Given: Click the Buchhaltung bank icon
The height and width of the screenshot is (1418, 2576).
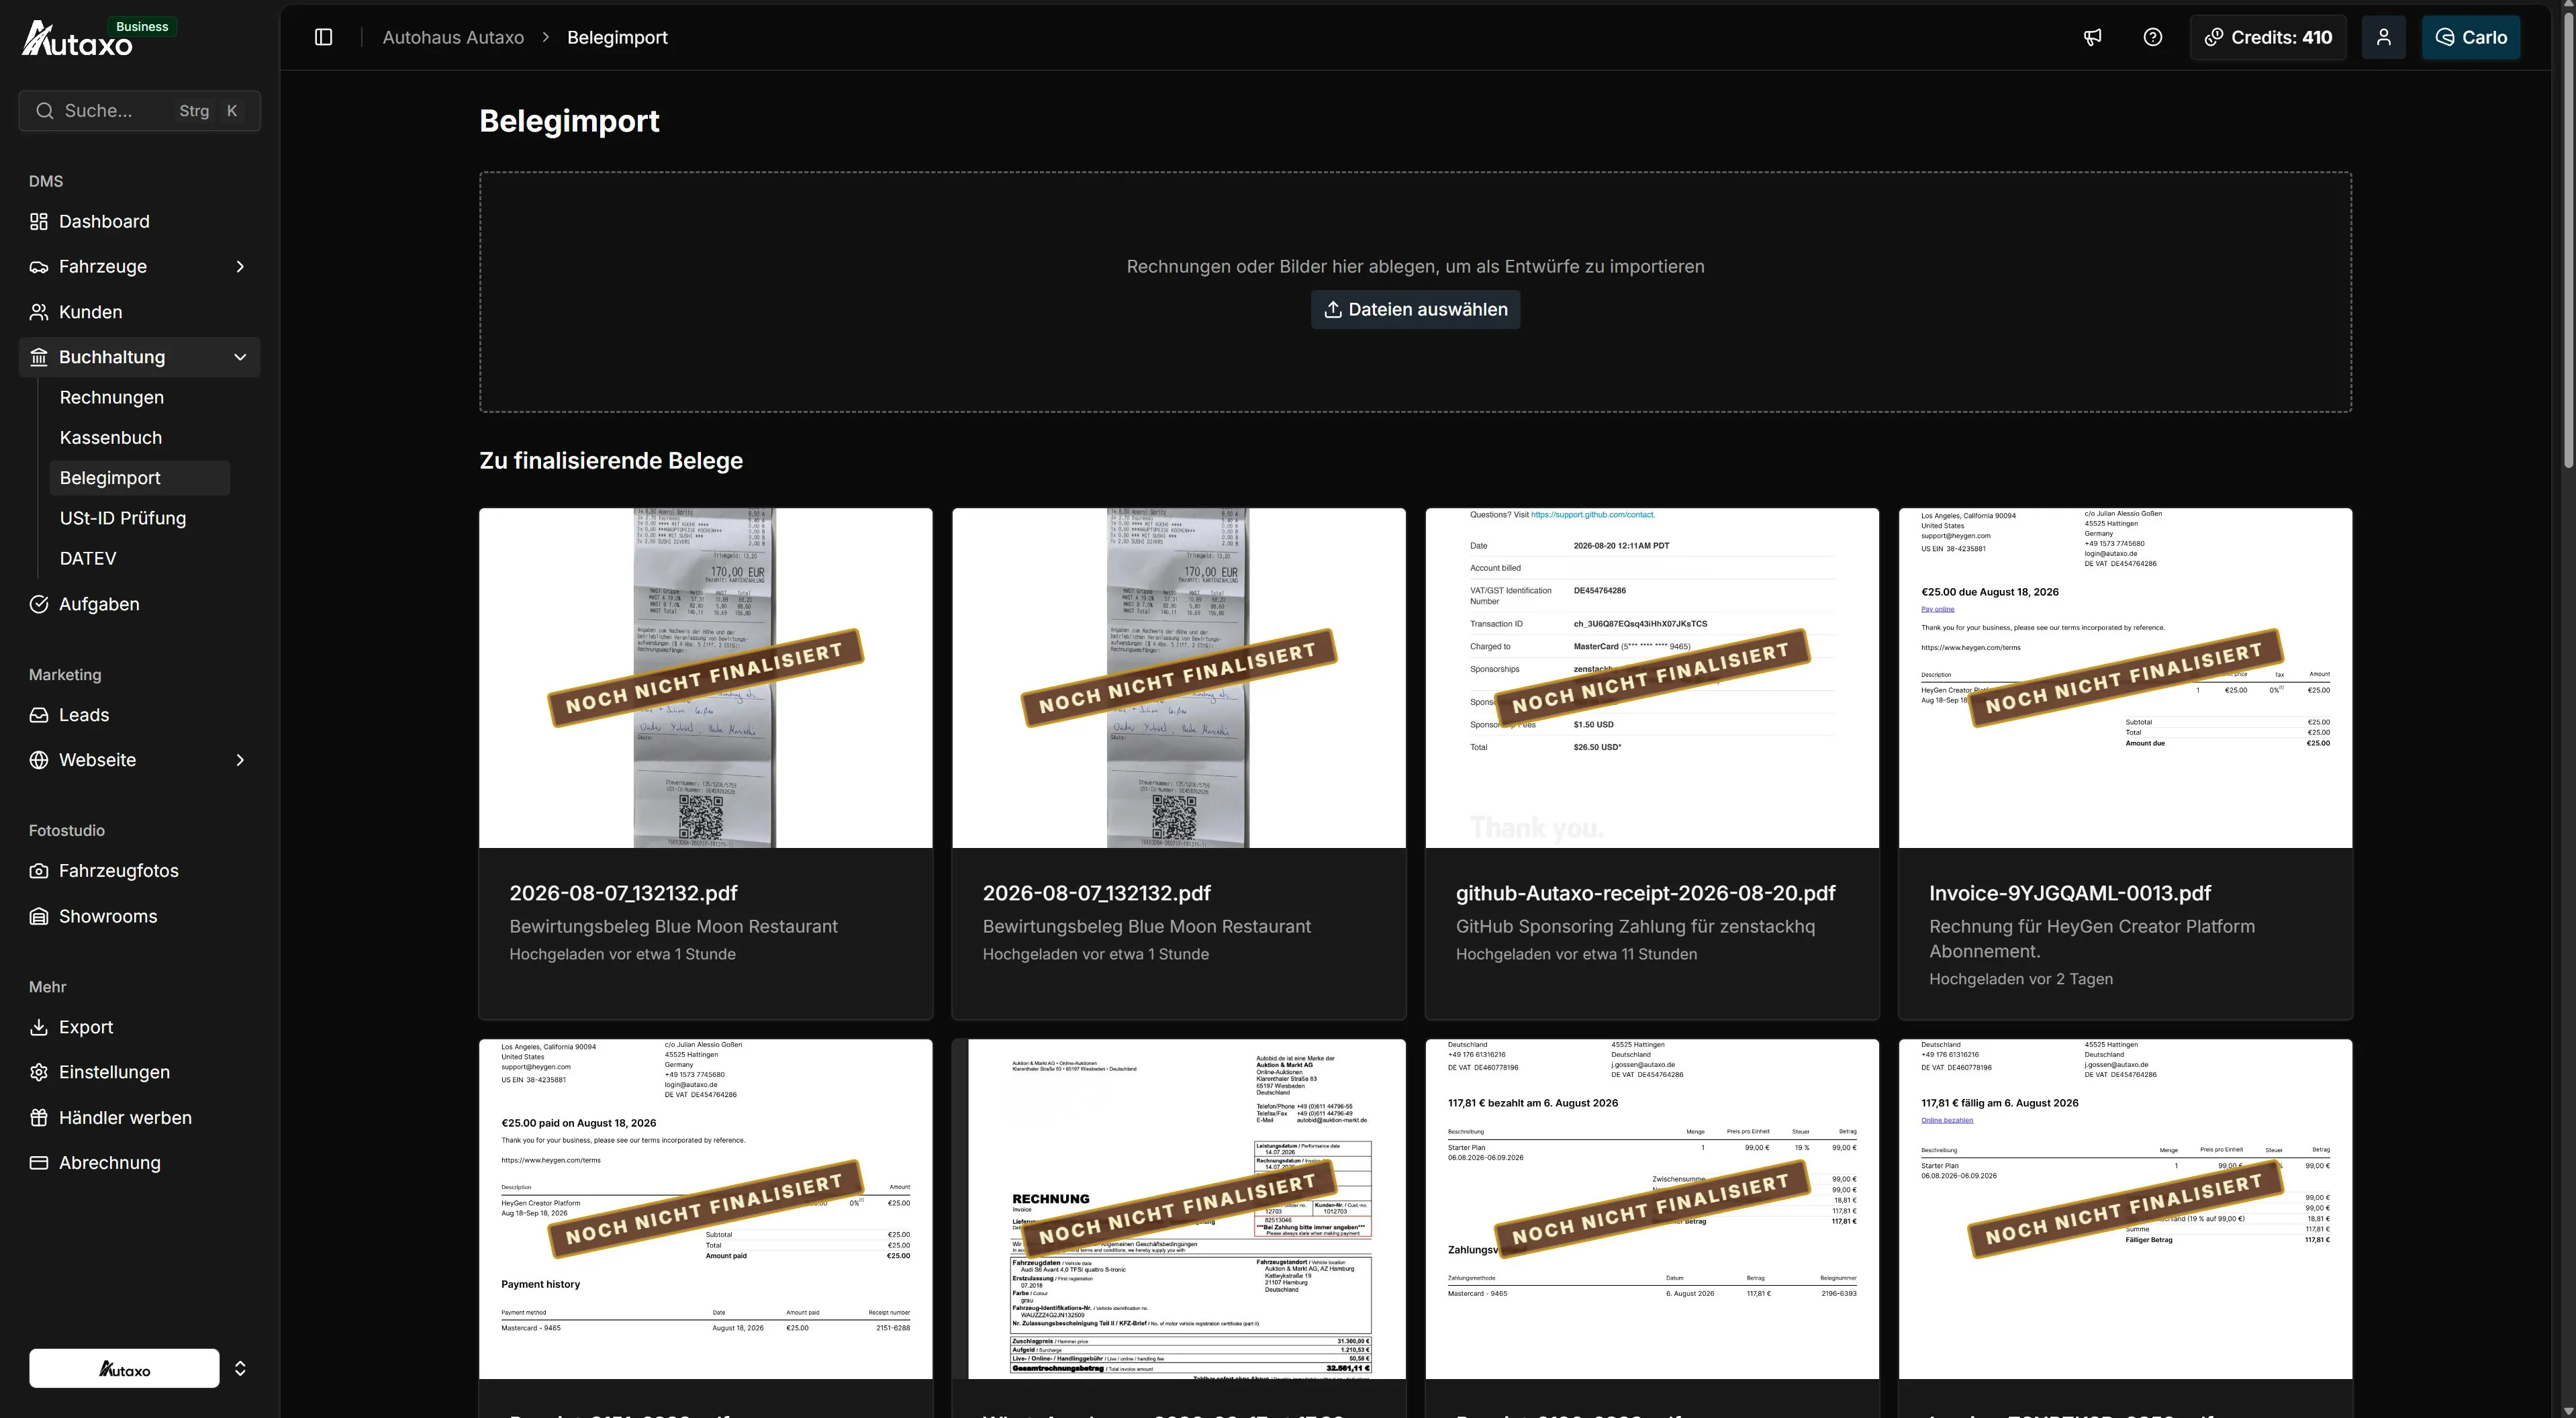Looking at the screenshot, I should [x=39, y=357].
